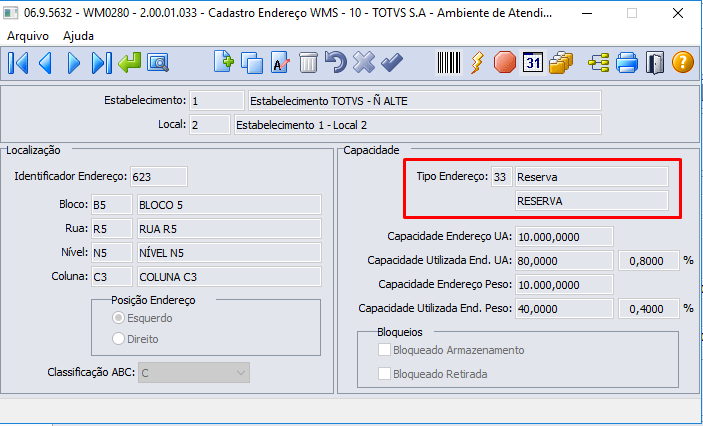This screenshot has width=703, height=426.
Task: Go to the first record
Action: pyautogui.click(x=18, y=63)
